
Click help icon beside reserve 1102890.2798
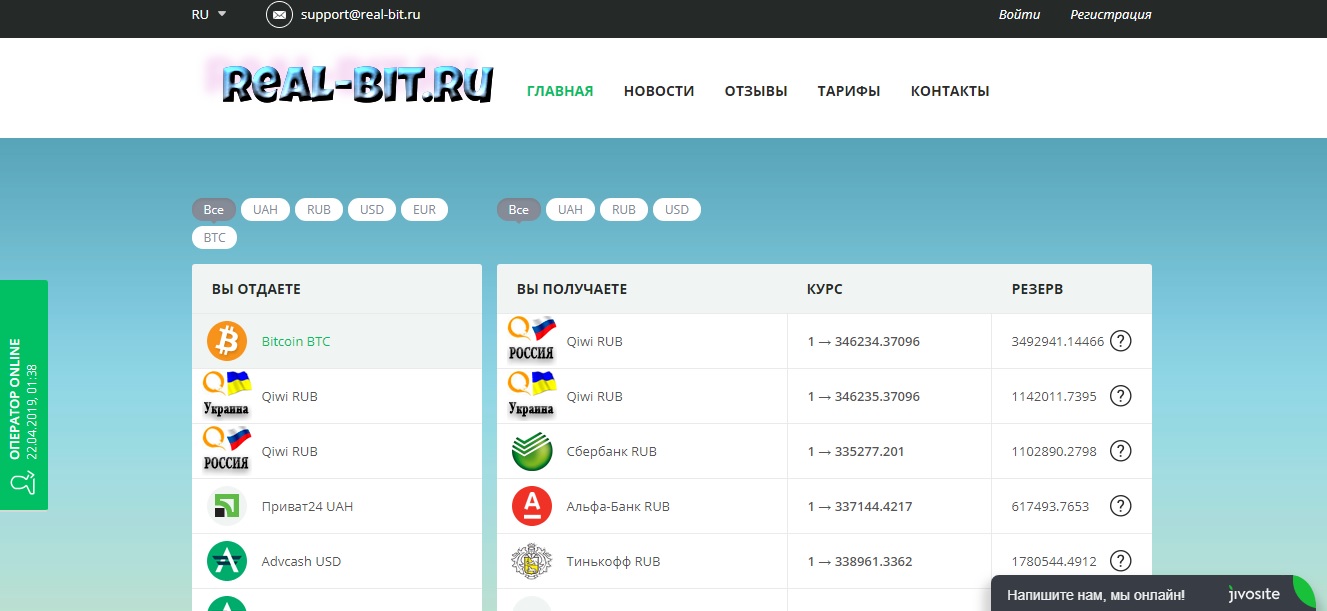tap(1121, 451)
